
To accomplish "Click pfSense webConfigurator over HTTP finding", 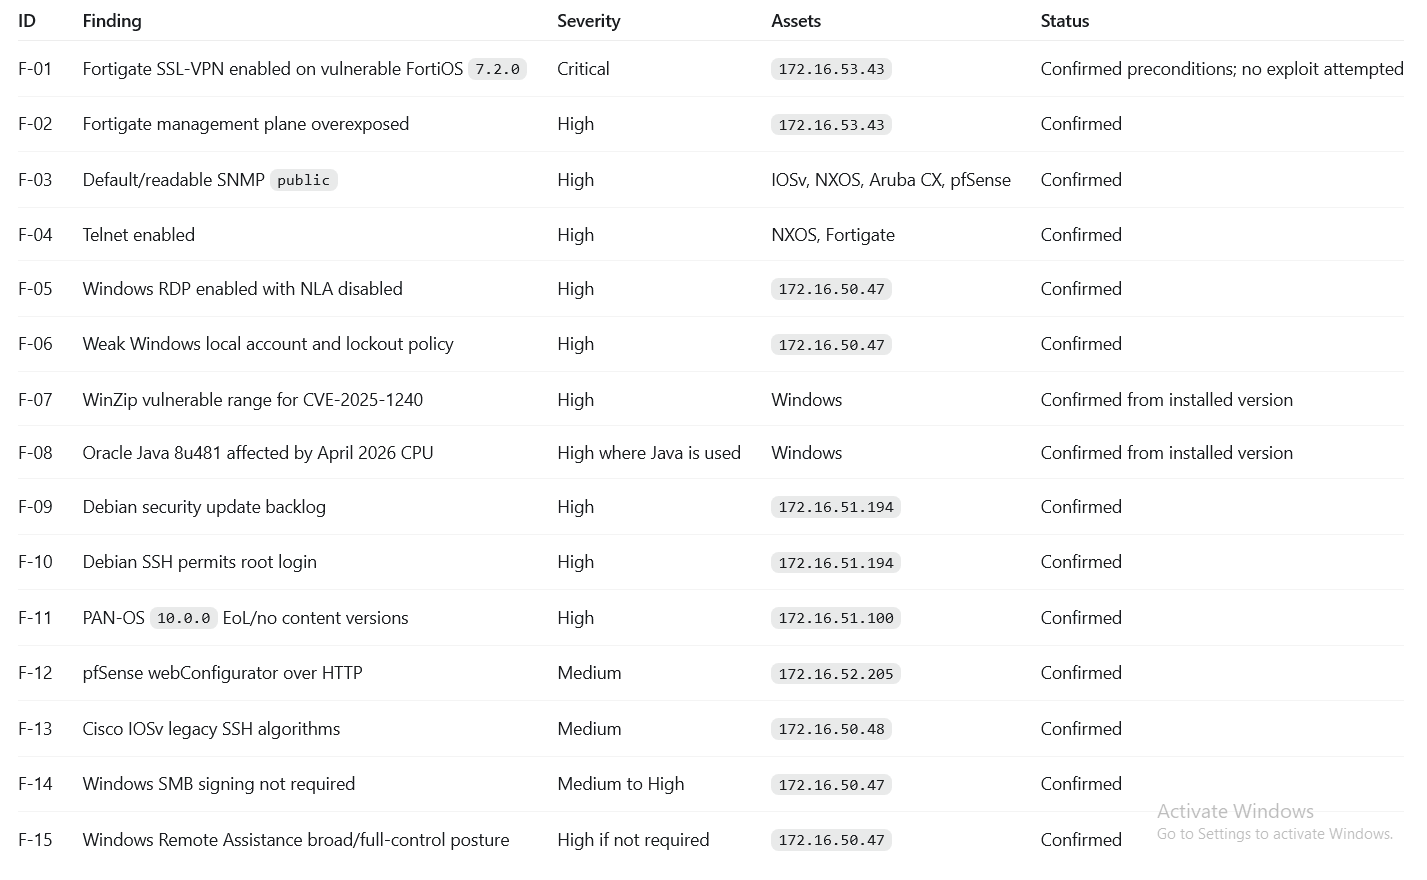I will [222, 673].
